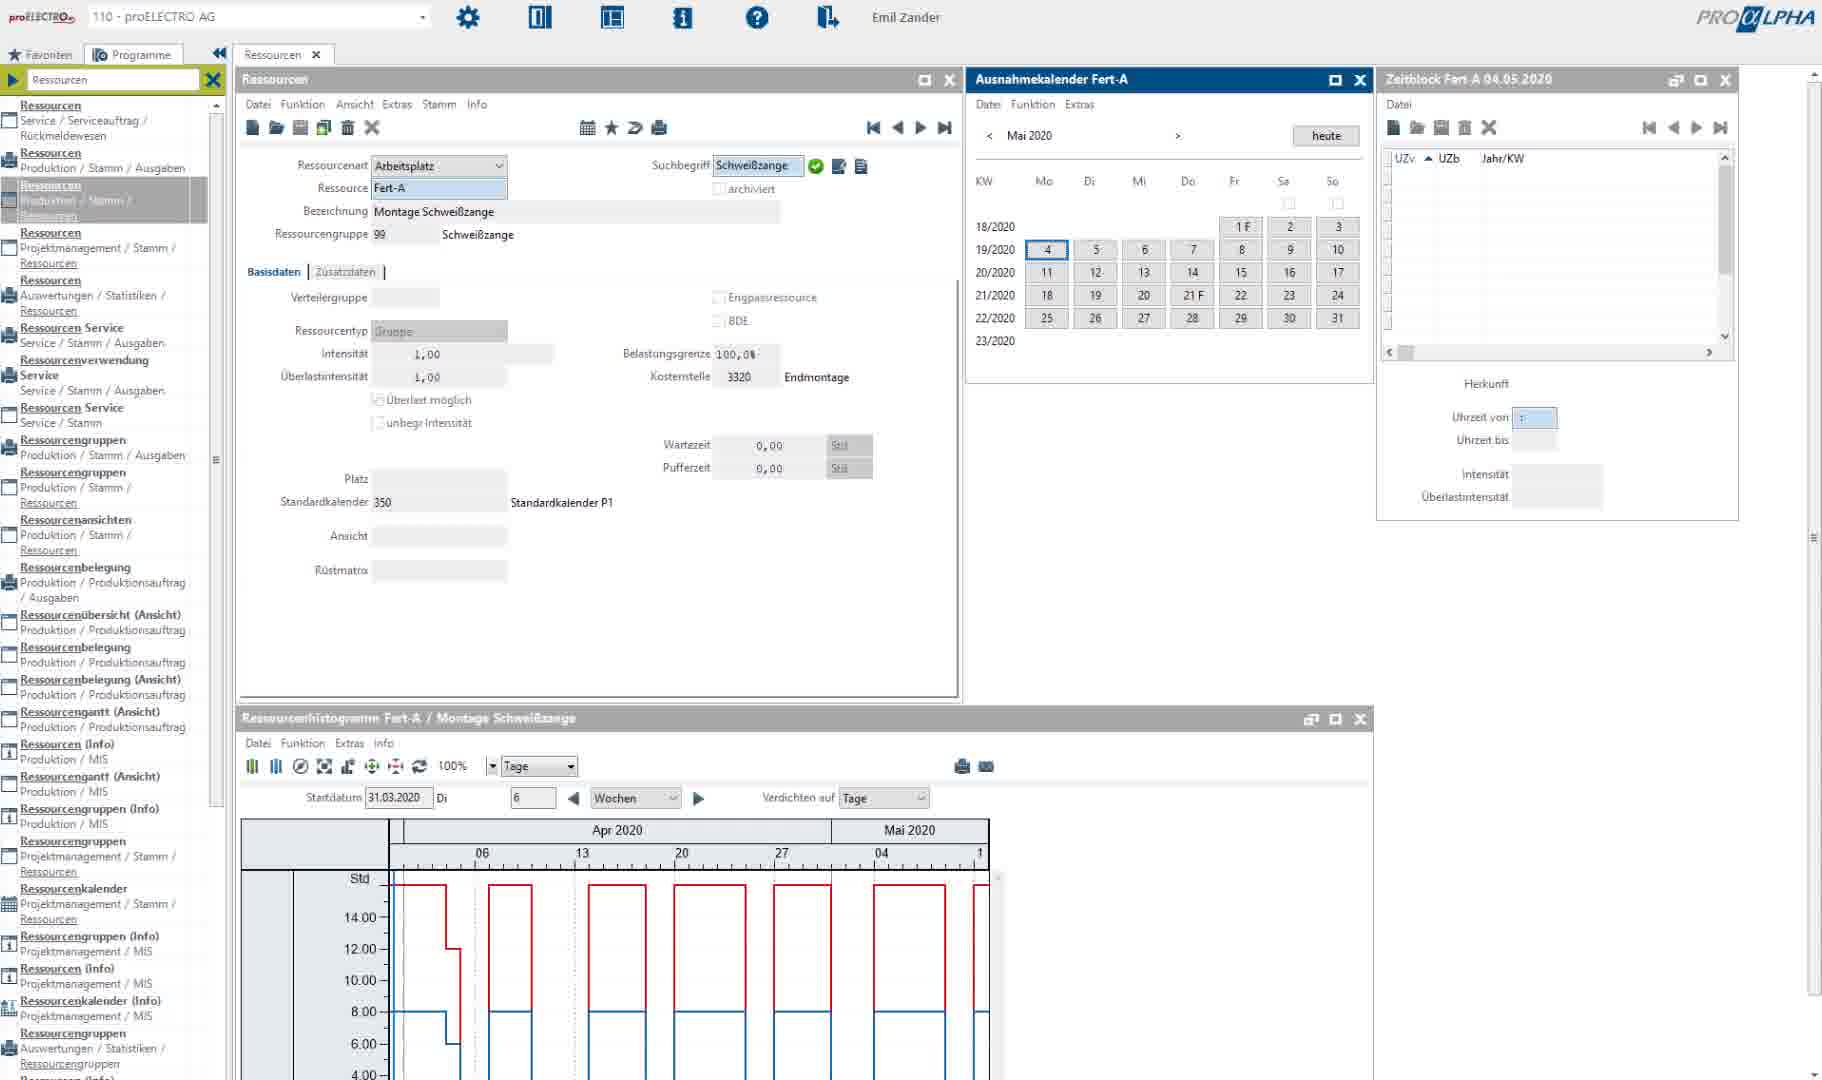Click heute button in calendar
This screenshot has height=1080, width=1822.
tap(1326, 136)
